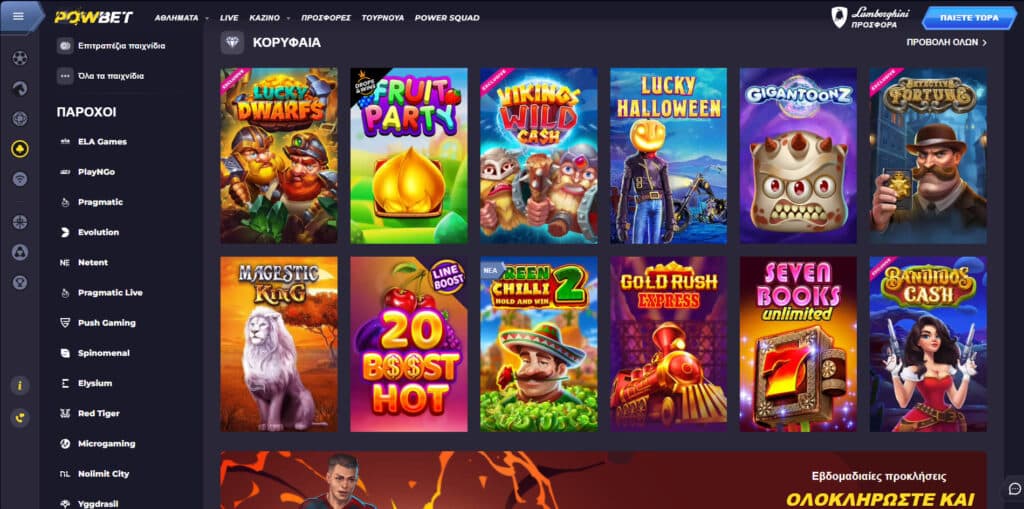Open the hamburger menu button

pos(18,16)
